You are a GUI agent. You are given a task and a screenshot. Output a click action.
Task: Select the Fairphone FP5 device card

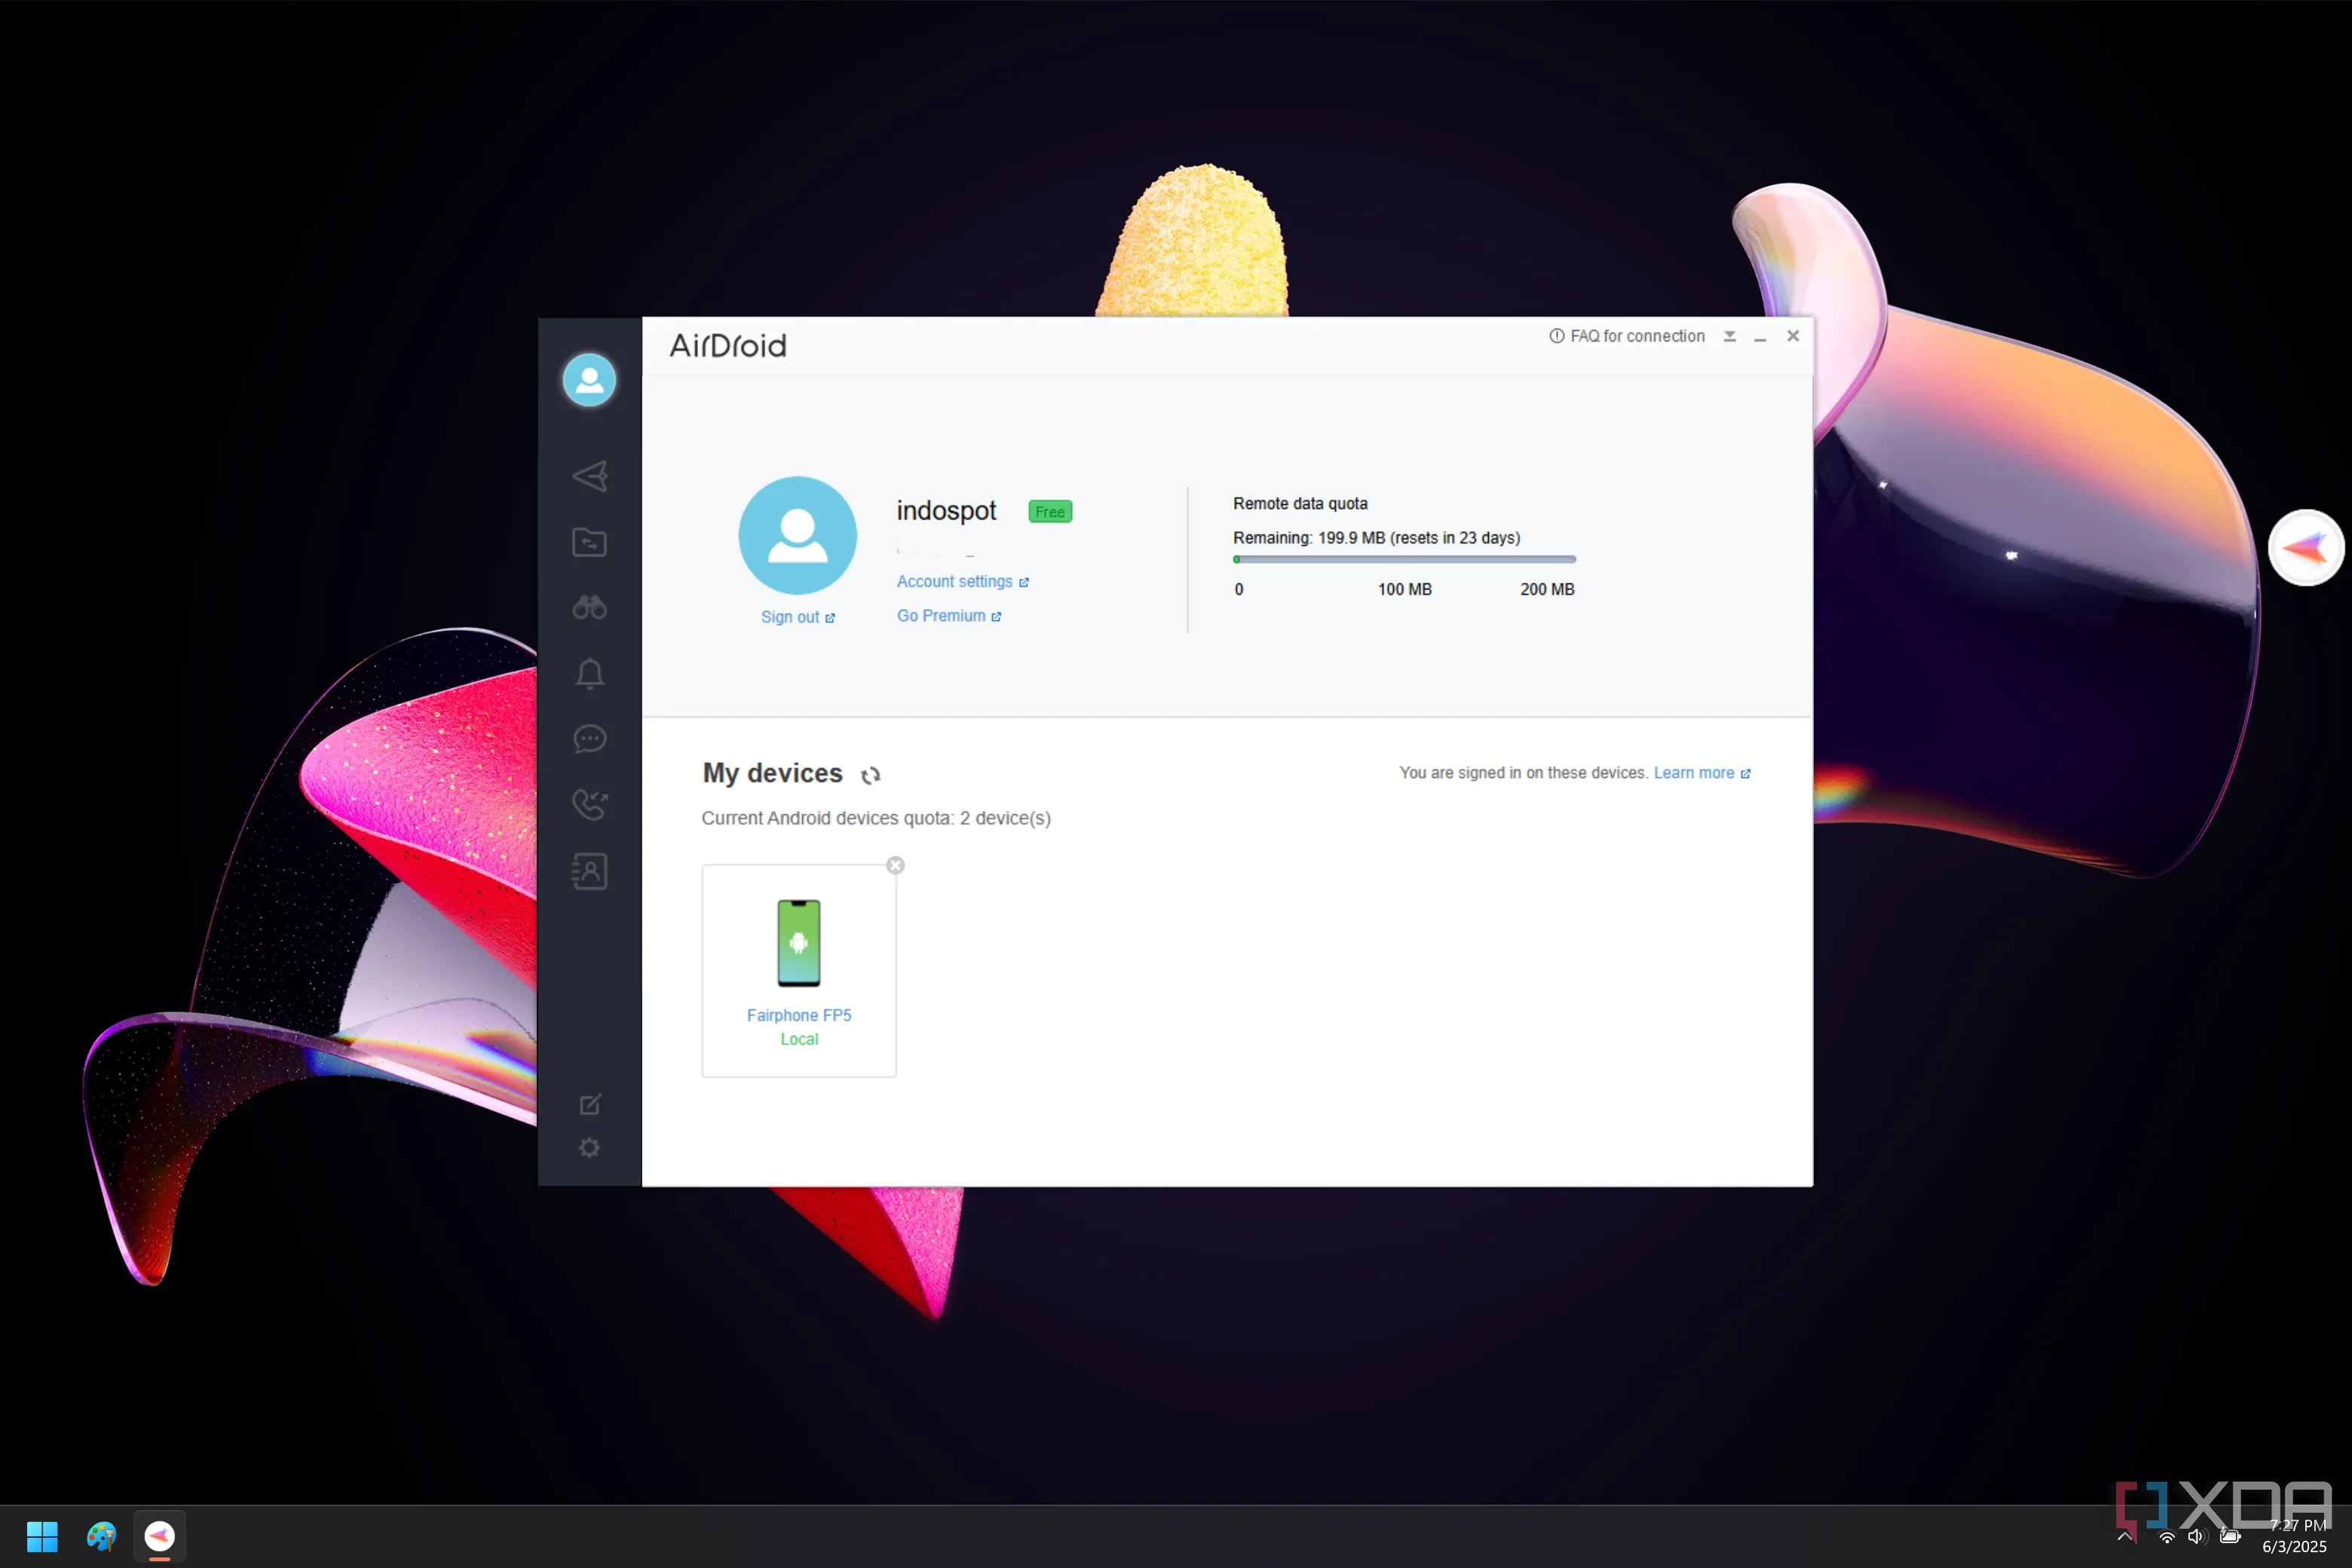point(799,971)
